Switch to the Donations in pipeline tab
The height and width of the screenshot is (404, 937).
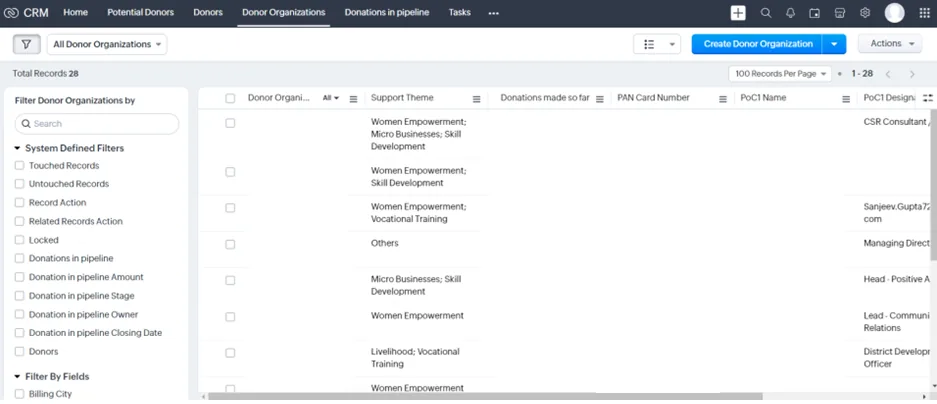point(387,13)
